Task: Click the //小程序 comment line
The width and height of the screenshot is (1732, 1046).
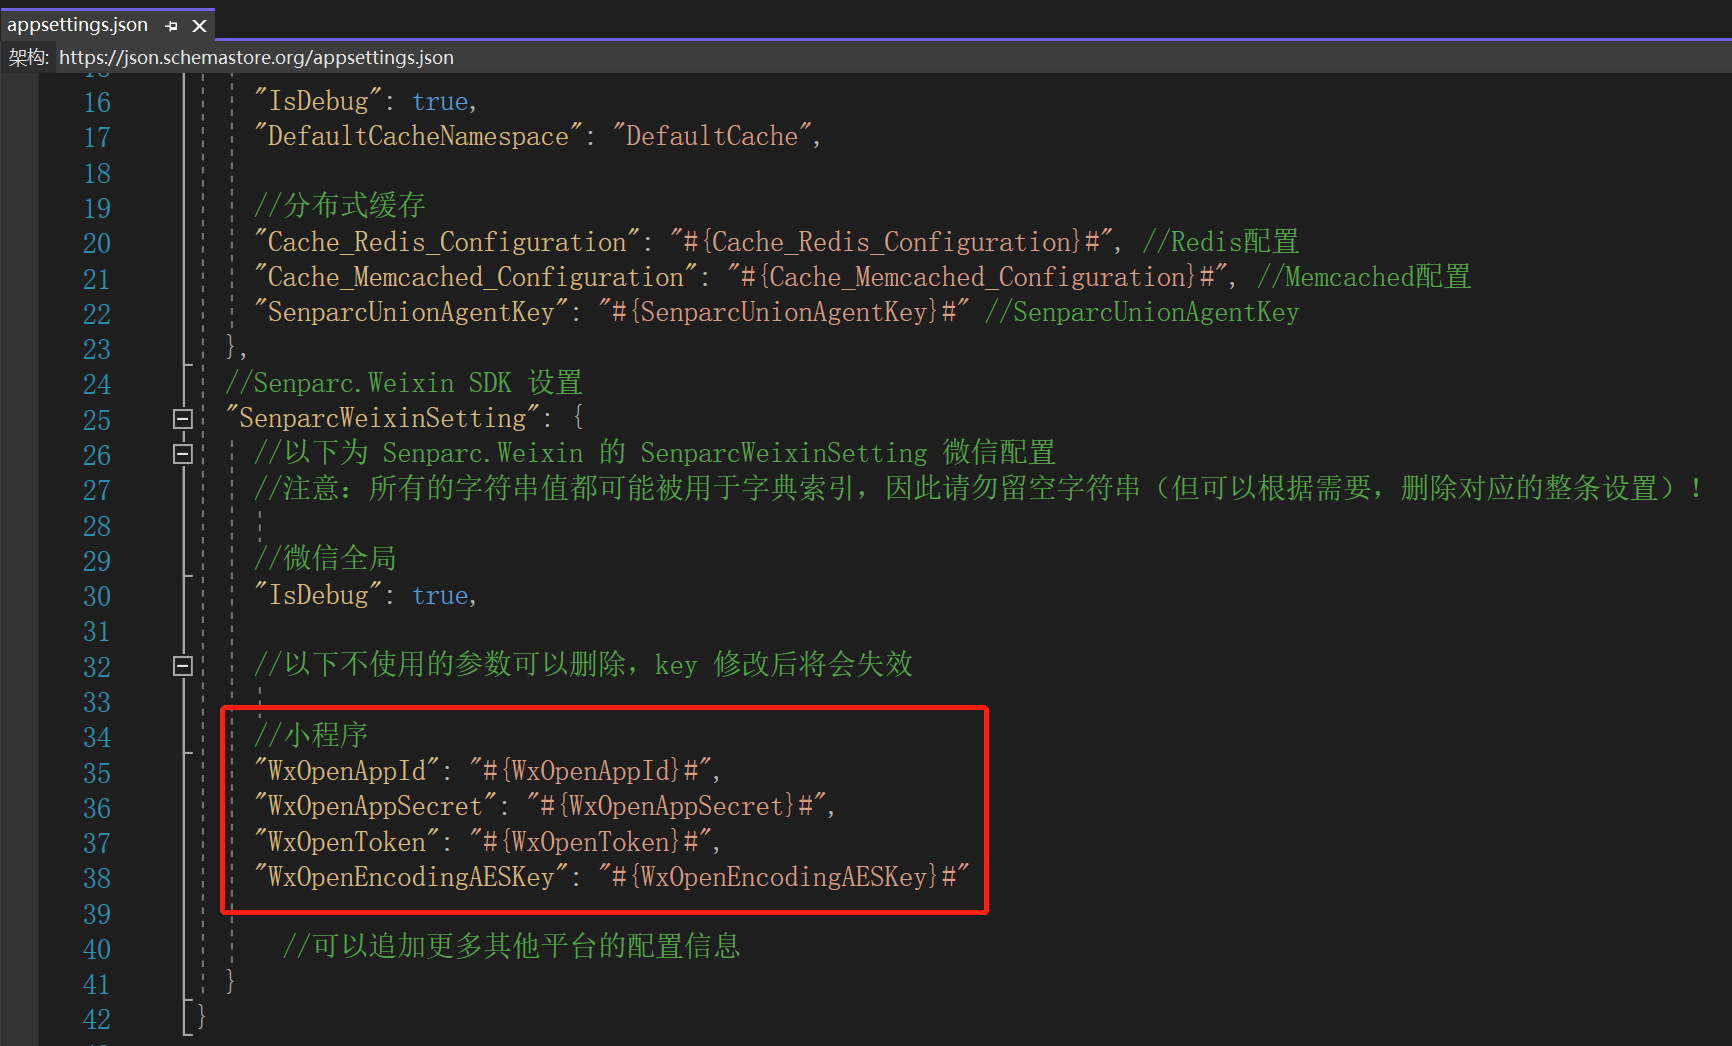Action: (x=311, y=736)
